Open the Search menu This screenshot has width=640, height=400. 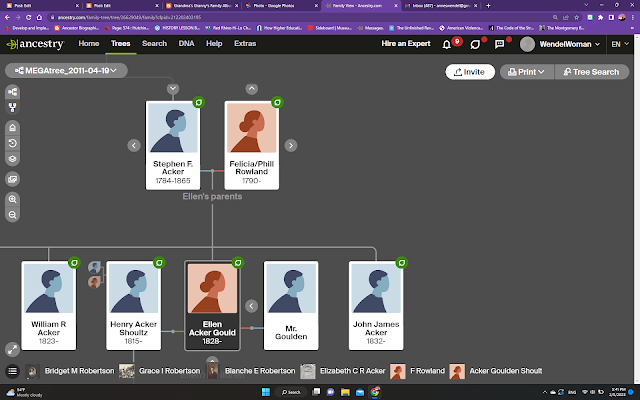pyautogui.click(x=154, y=43)
